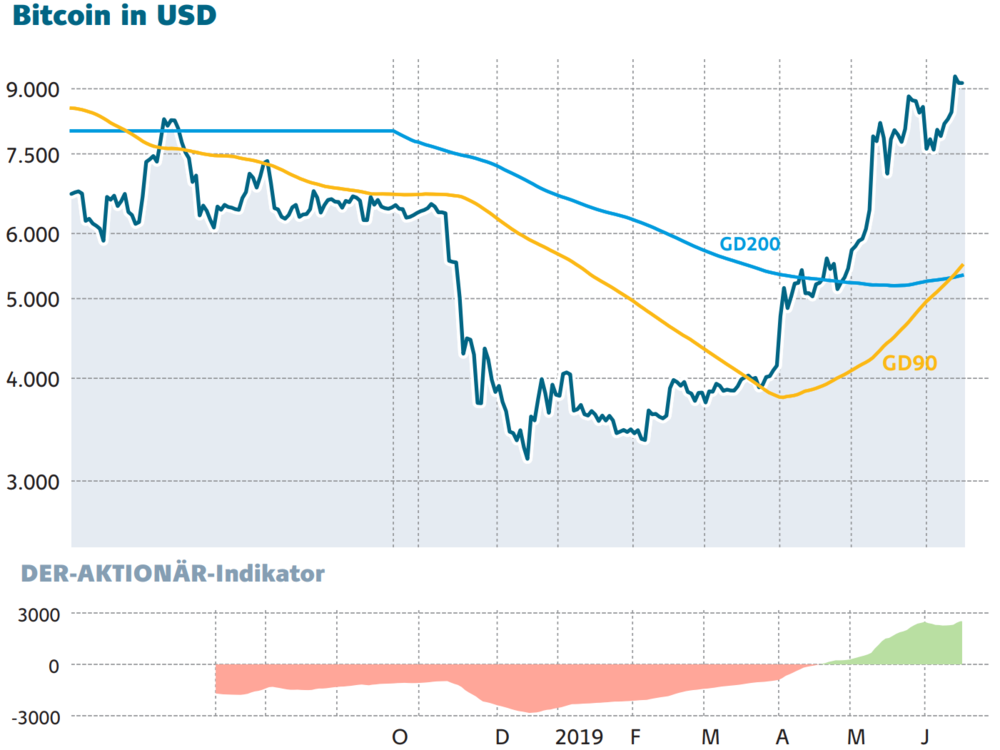Click the 3.000 price axis label
The image size is (1000, 750).
(33, 482)
